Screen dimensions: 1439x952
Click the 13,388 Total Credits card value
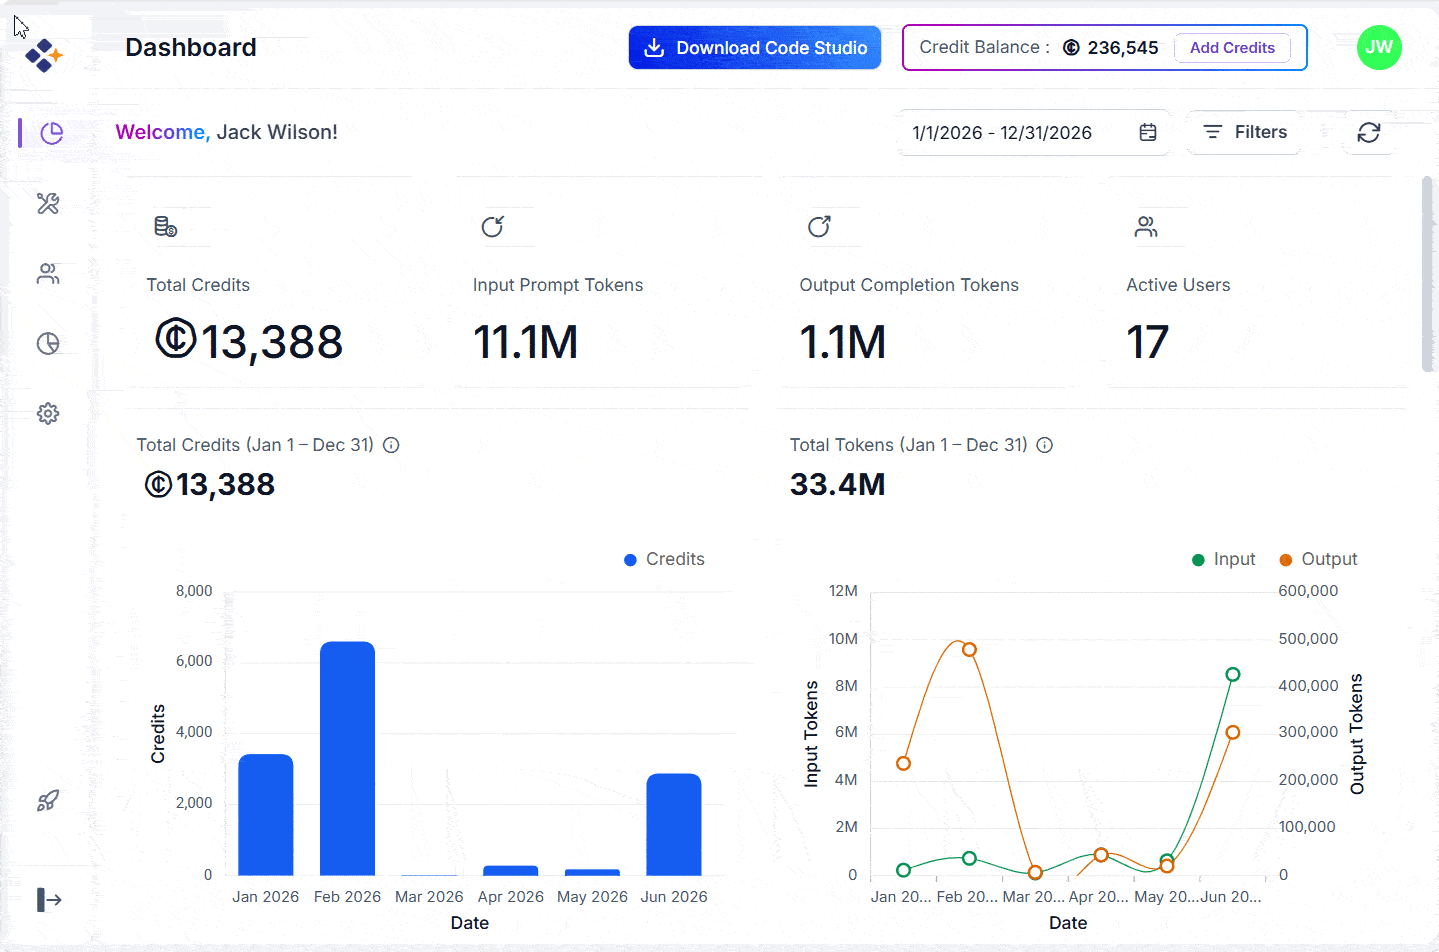[249, 341]
